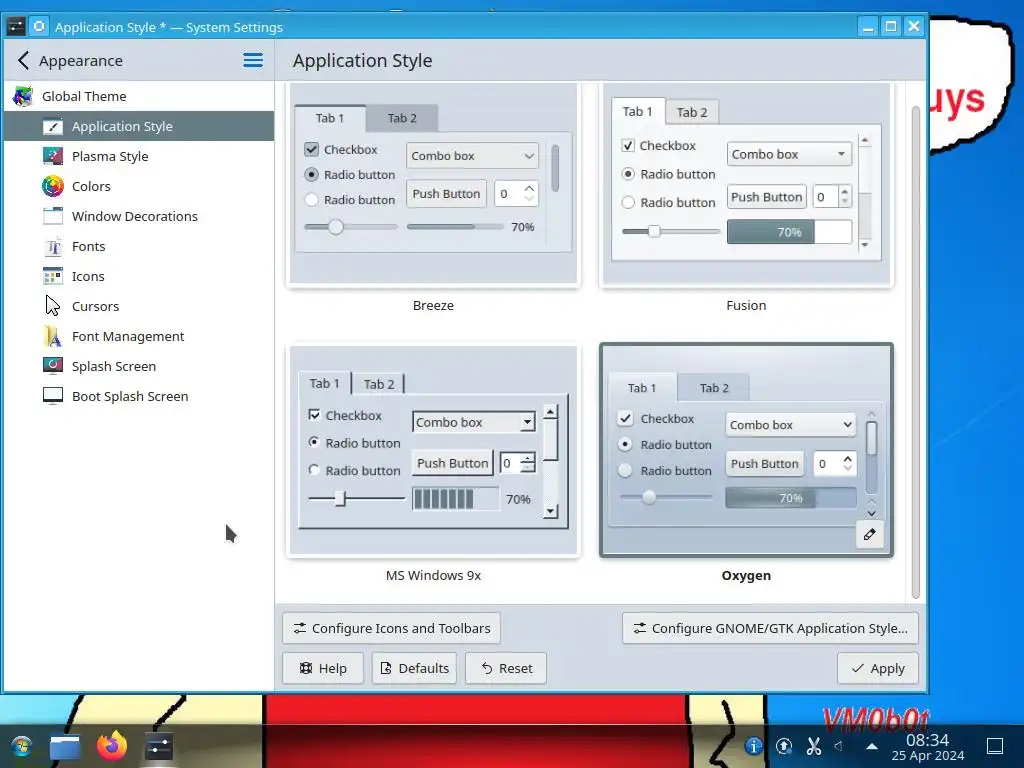Click the Colors wheel icon

[x=53, y=186]
